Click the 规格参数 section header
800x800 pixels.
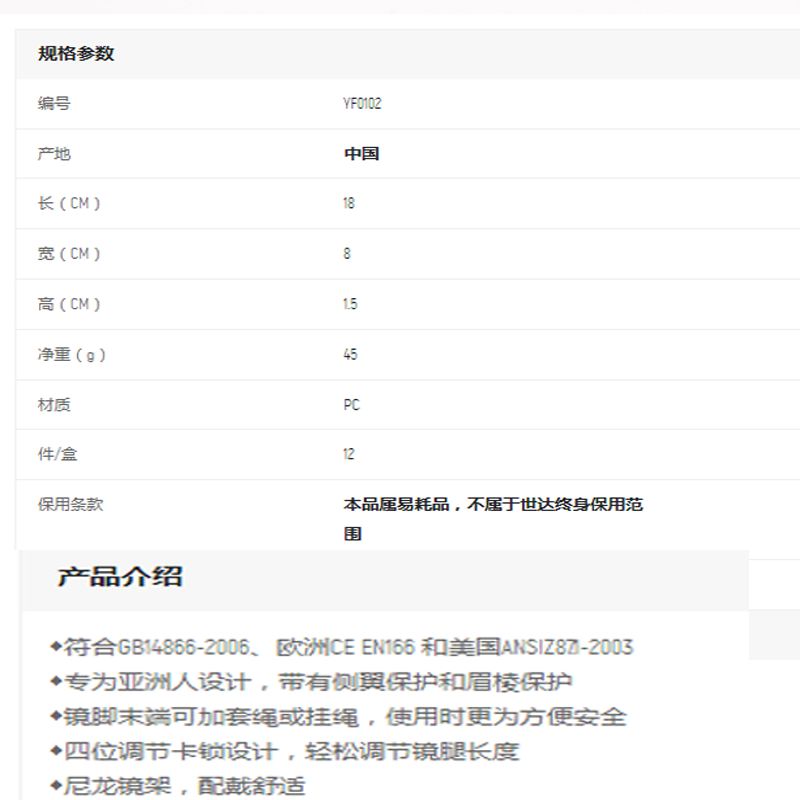(x=76, y=54)
